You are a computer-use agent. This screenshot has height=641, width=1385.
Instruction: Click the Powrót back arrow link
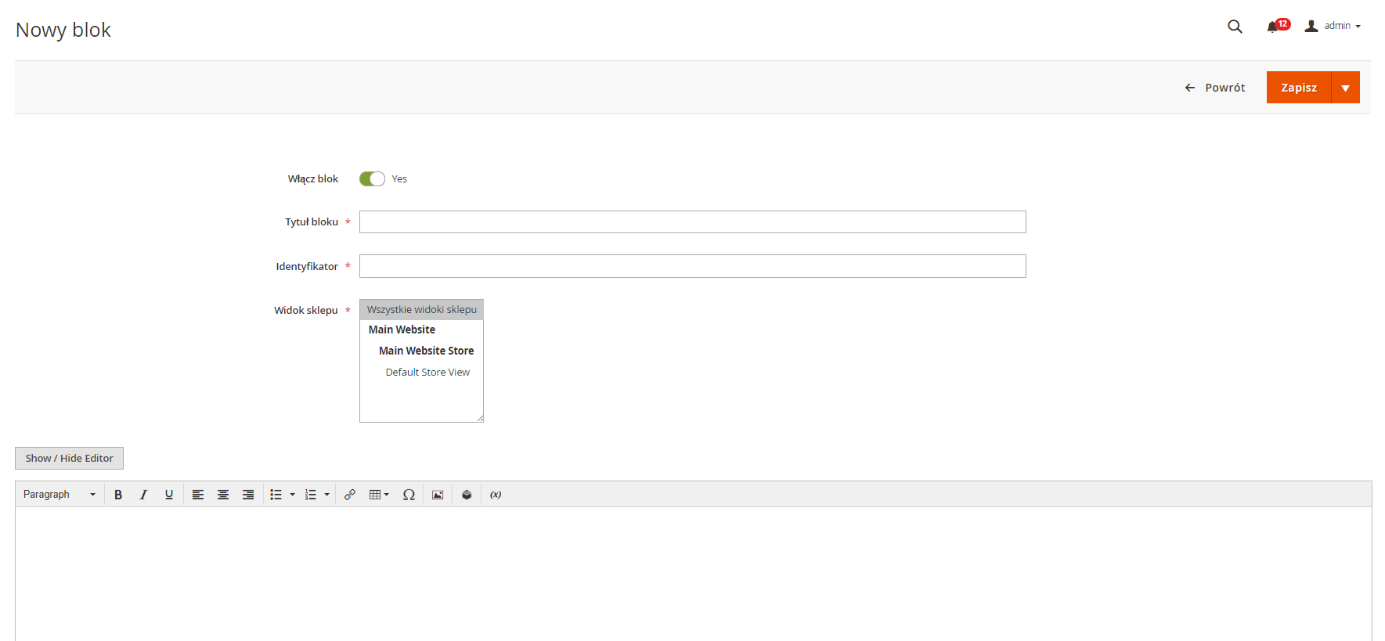point(1215,88)
